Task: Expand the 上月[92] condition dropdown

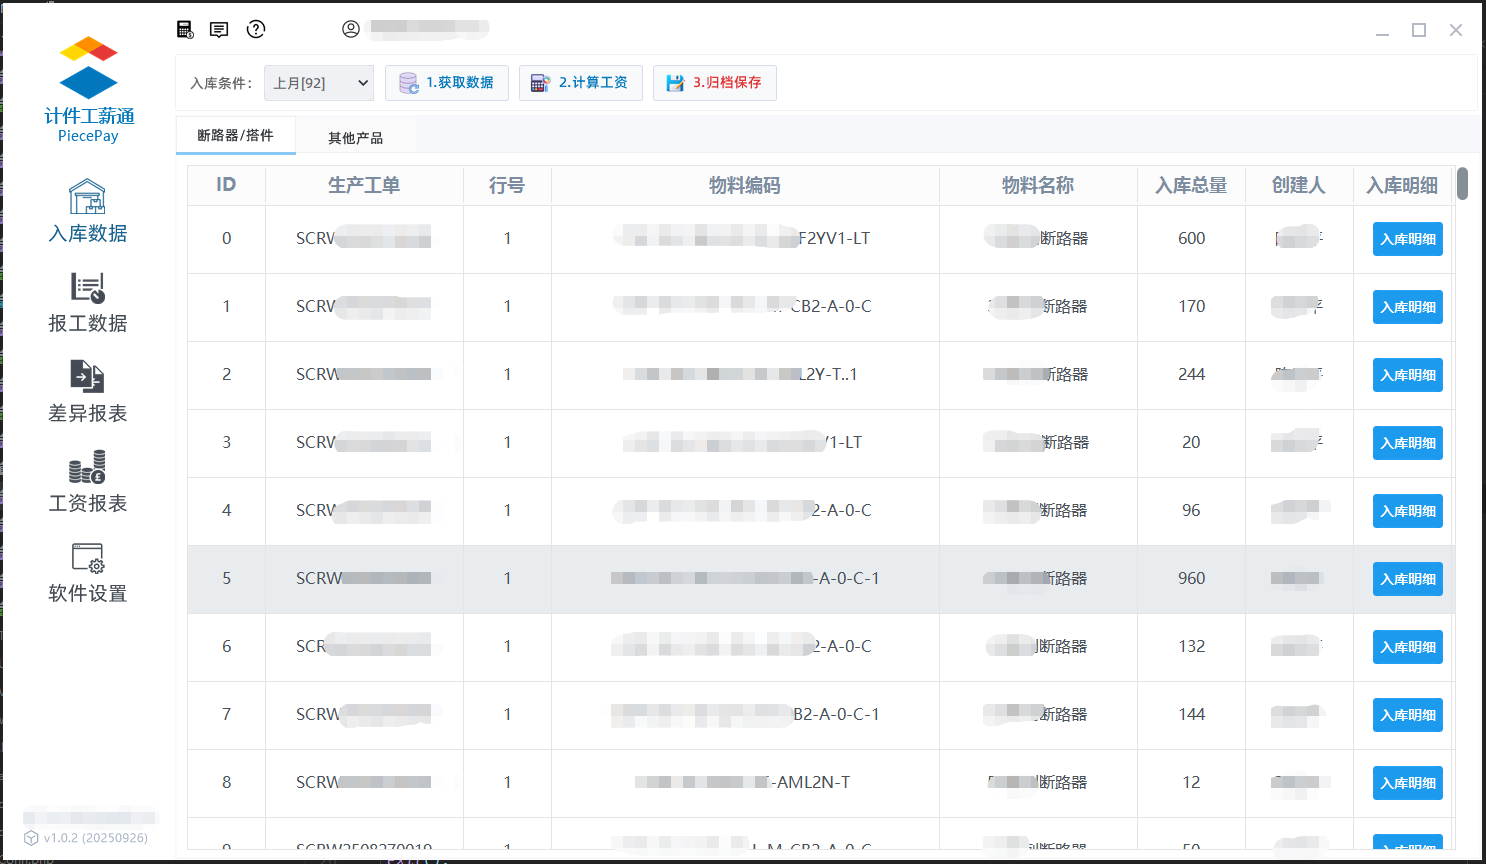Action: (319, 83)
